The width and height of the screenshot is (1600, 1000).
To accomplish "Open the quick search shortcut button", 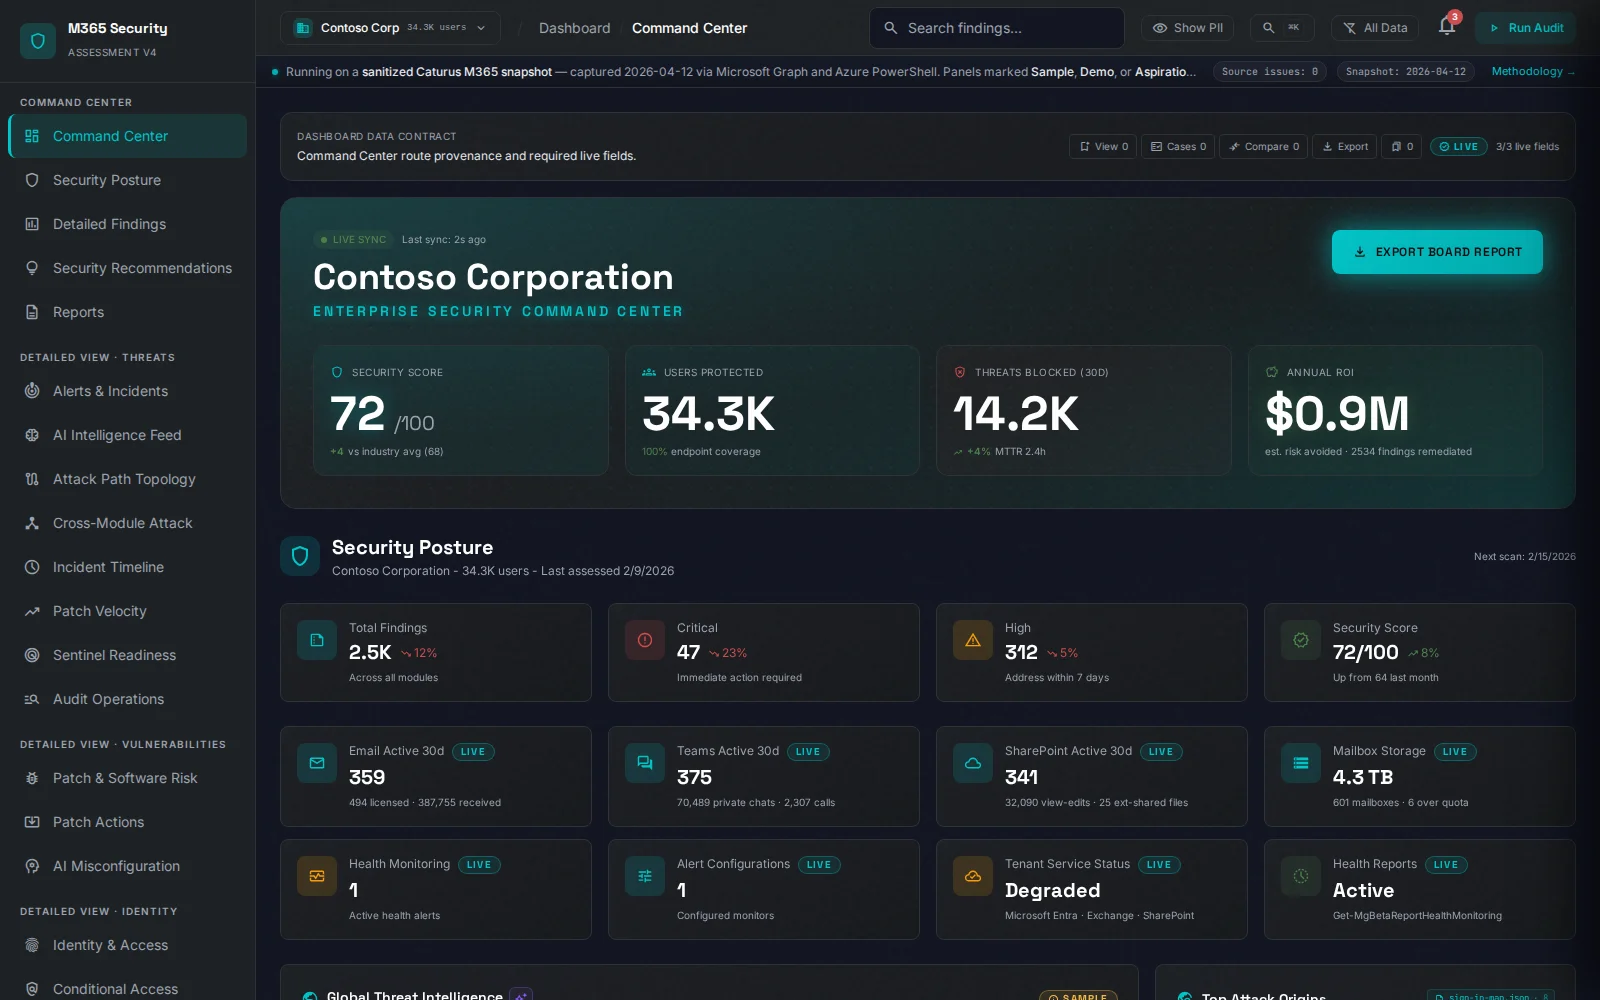I will tap(1281, 28).
